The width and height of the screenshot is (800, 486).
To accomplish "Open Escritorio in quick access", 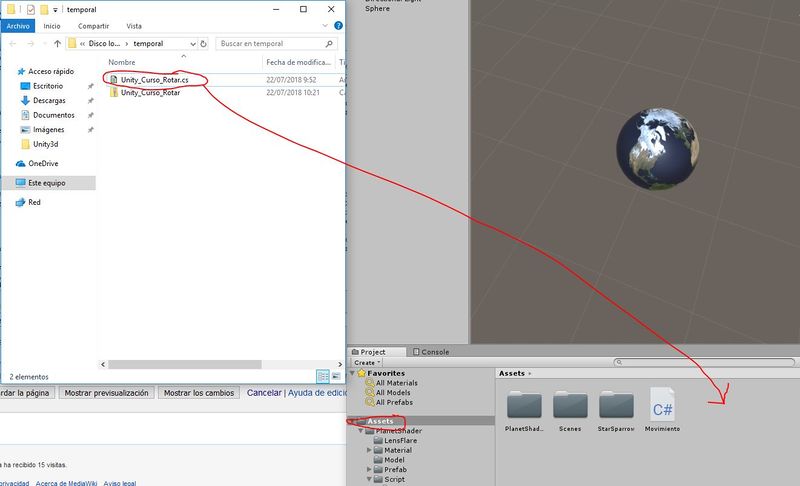I will coord(48,86).
